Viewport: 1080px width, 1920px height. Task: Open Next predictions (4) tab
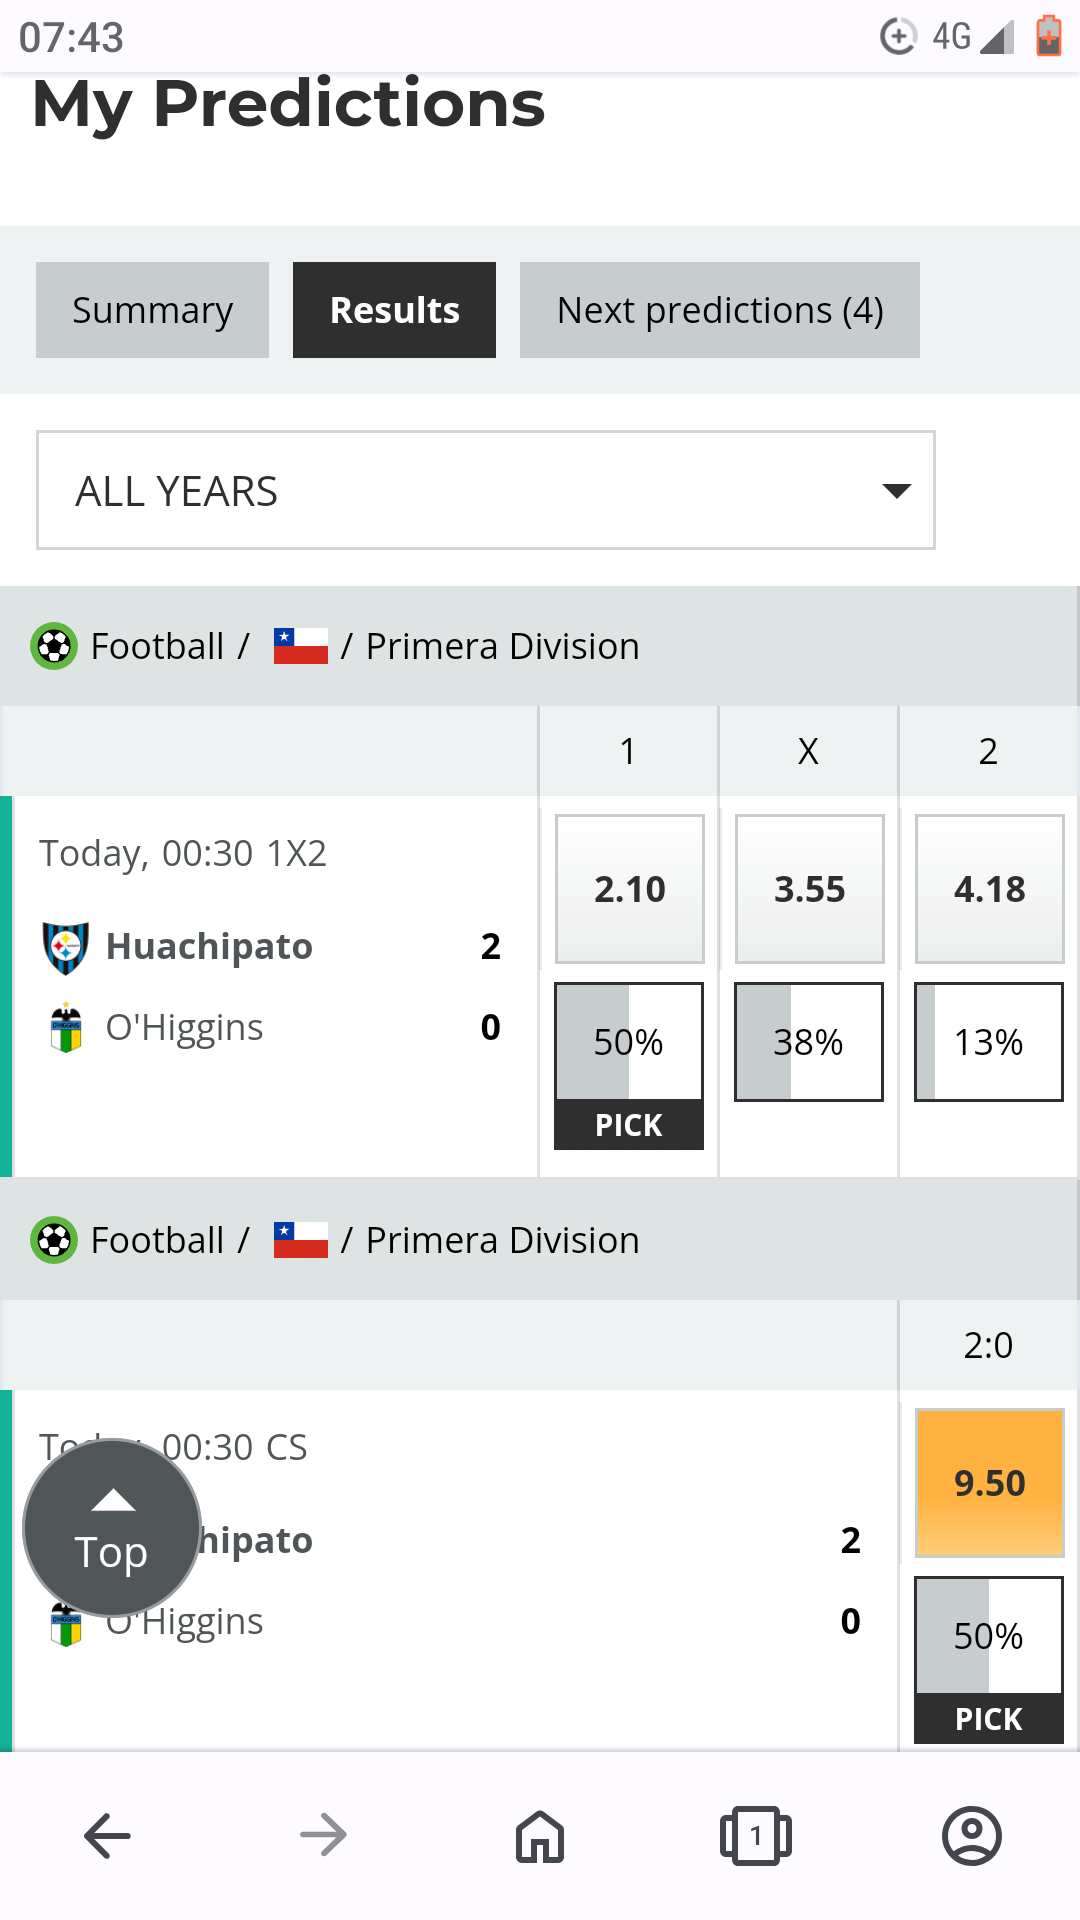point(719,310)
